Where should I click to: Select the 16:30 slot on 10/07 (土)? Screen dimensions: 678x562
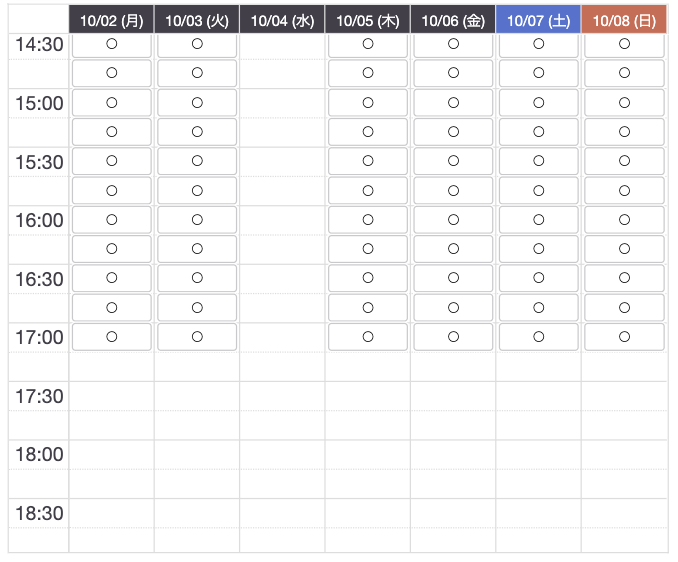click(x=538, y=278)
